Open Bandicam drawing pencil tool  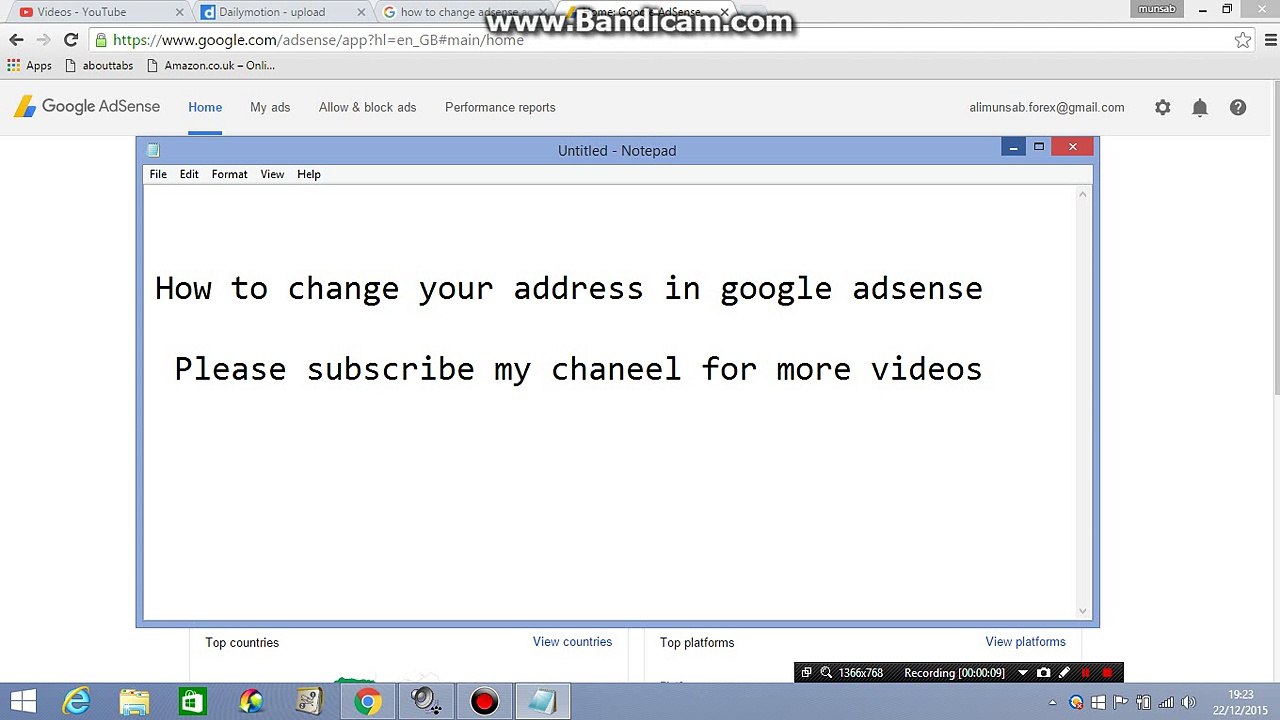(x=1064, y=673)
